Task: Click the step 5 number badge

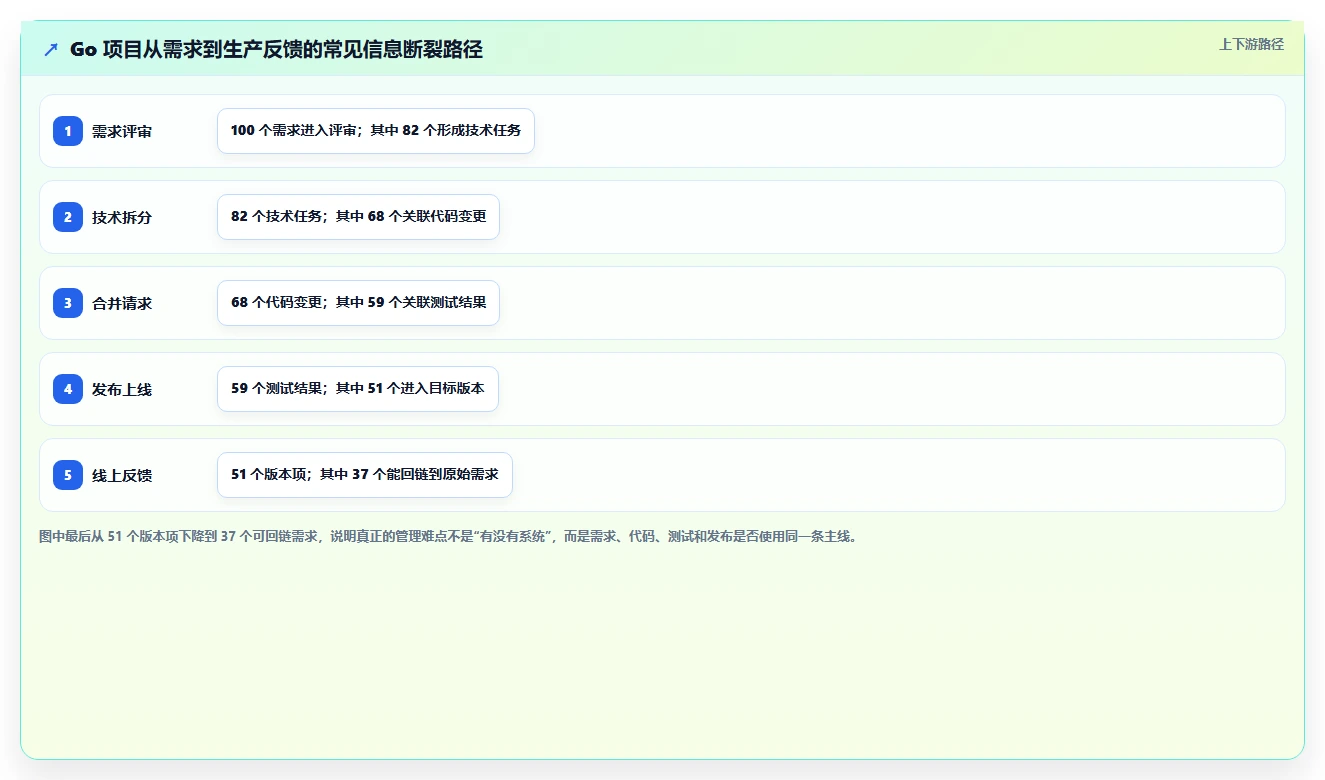Action: [x=68, y=475]
